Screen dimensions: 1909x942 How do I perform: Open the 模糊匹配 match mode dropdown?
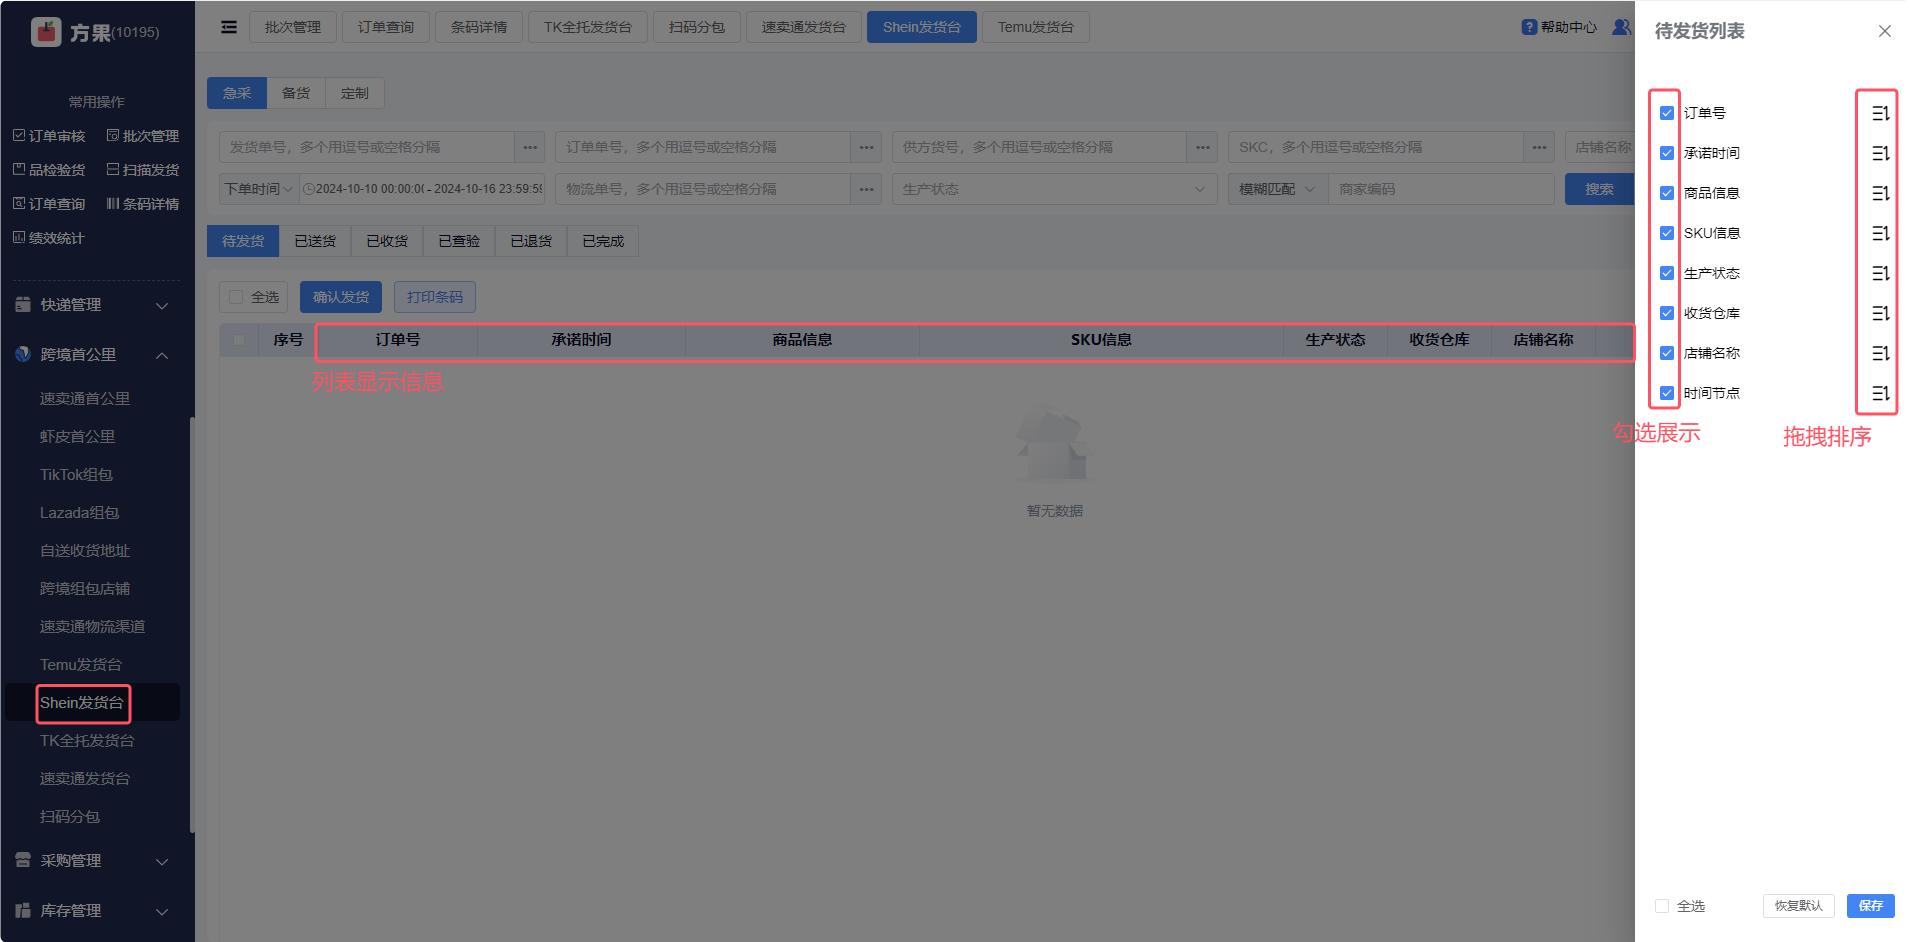(x=1278, y=189)
